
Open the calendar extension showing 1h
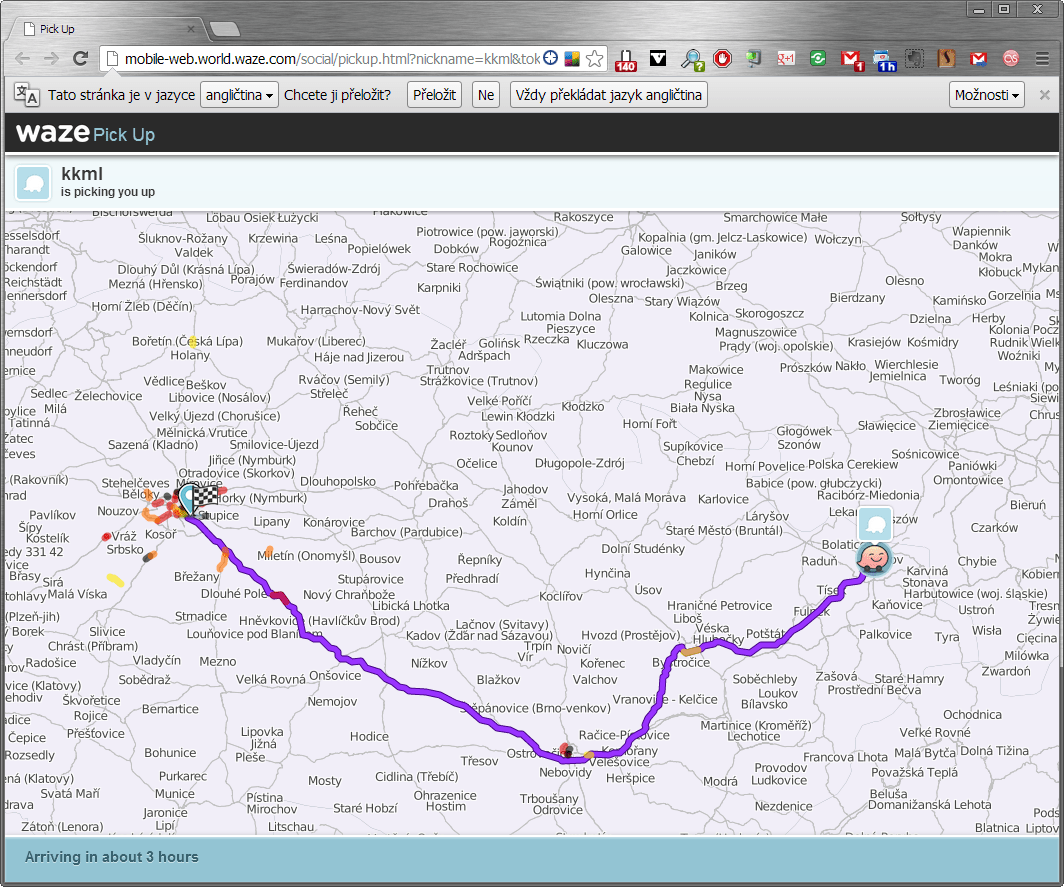pyautogui.click(x=884, y=60)
